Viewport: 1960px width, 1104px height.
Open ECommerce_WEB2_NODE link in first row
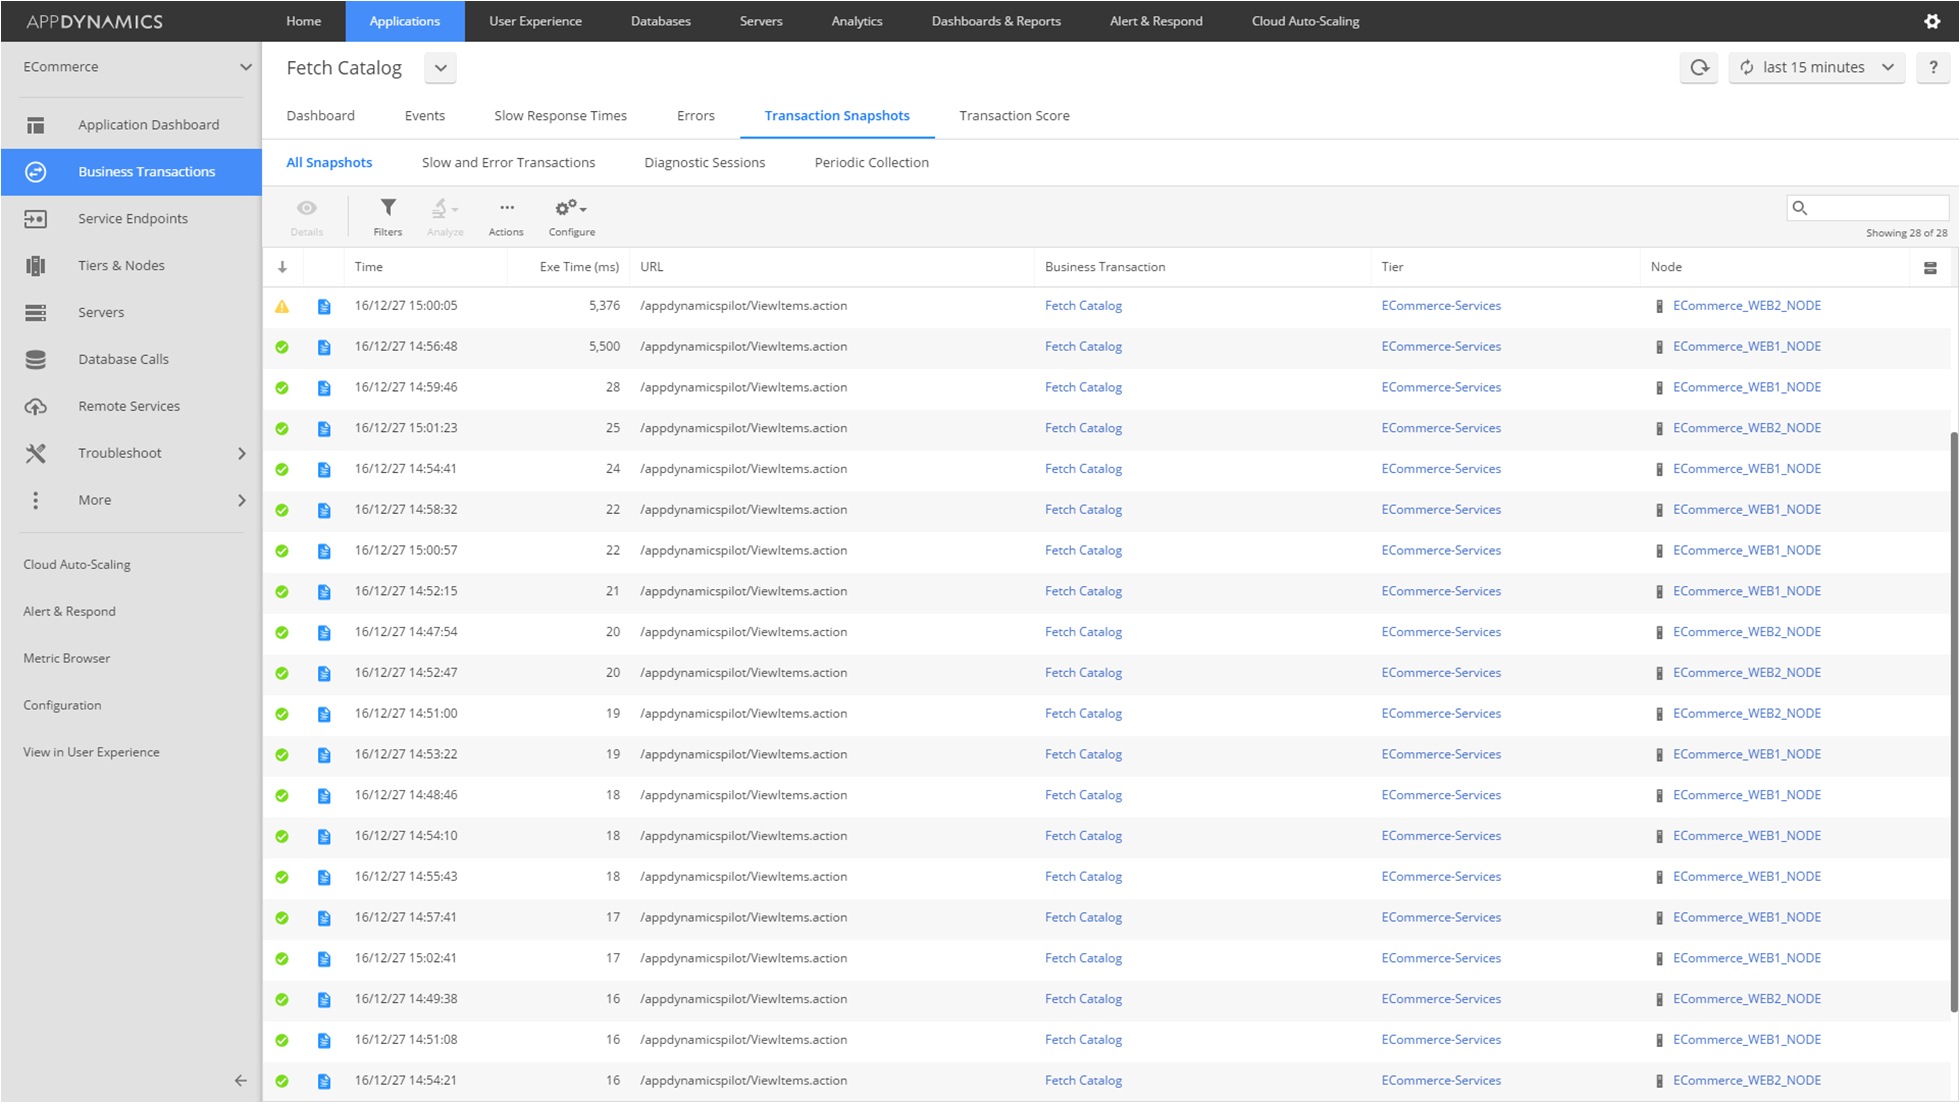coord(1746,306)
